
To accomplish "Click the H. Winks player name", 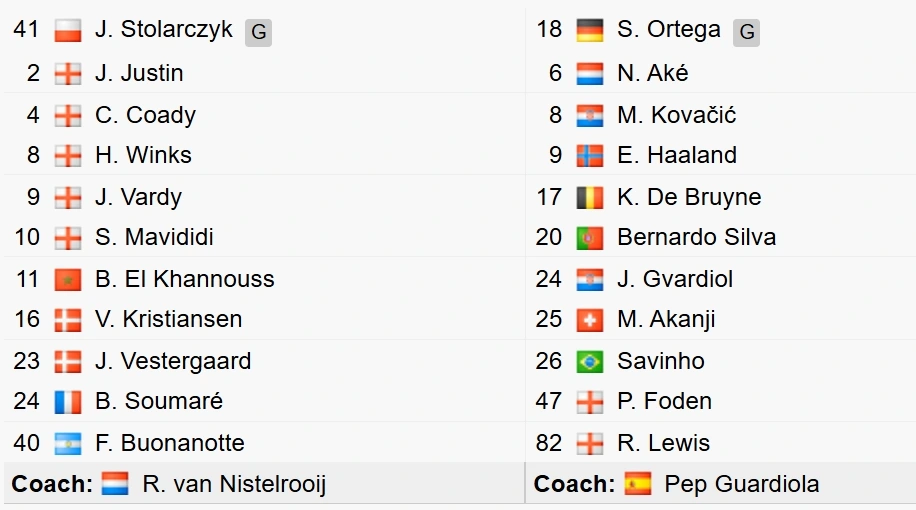I will click(x=143, y=155).
